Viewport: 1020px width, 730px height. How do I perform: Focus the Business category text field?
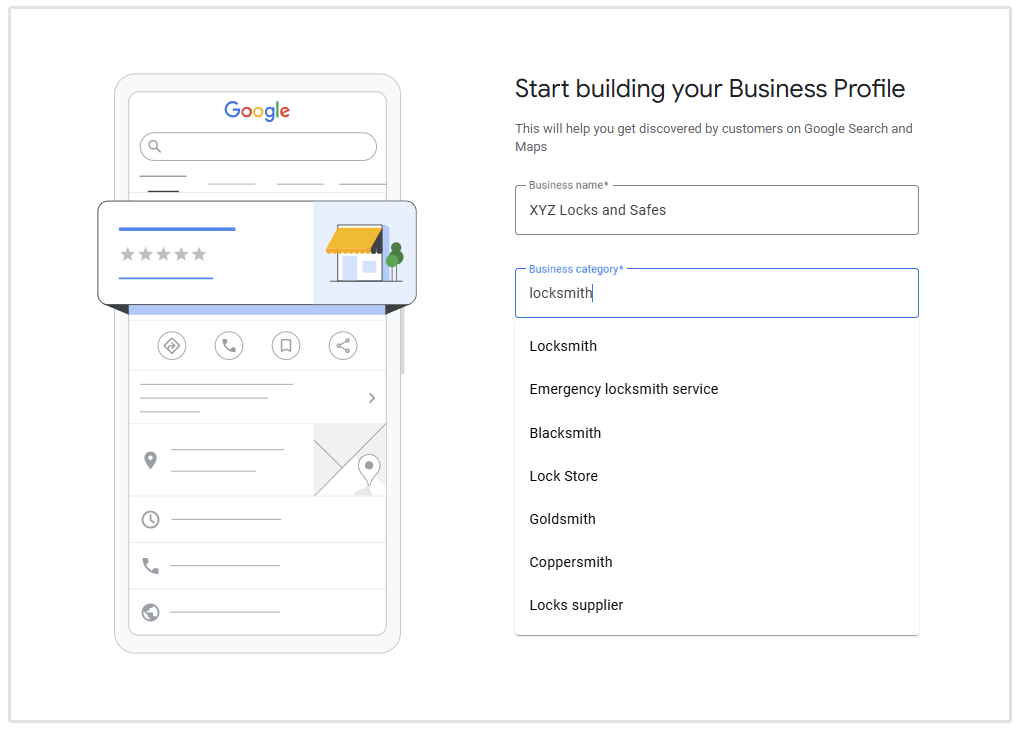click(x=716, y=293)
